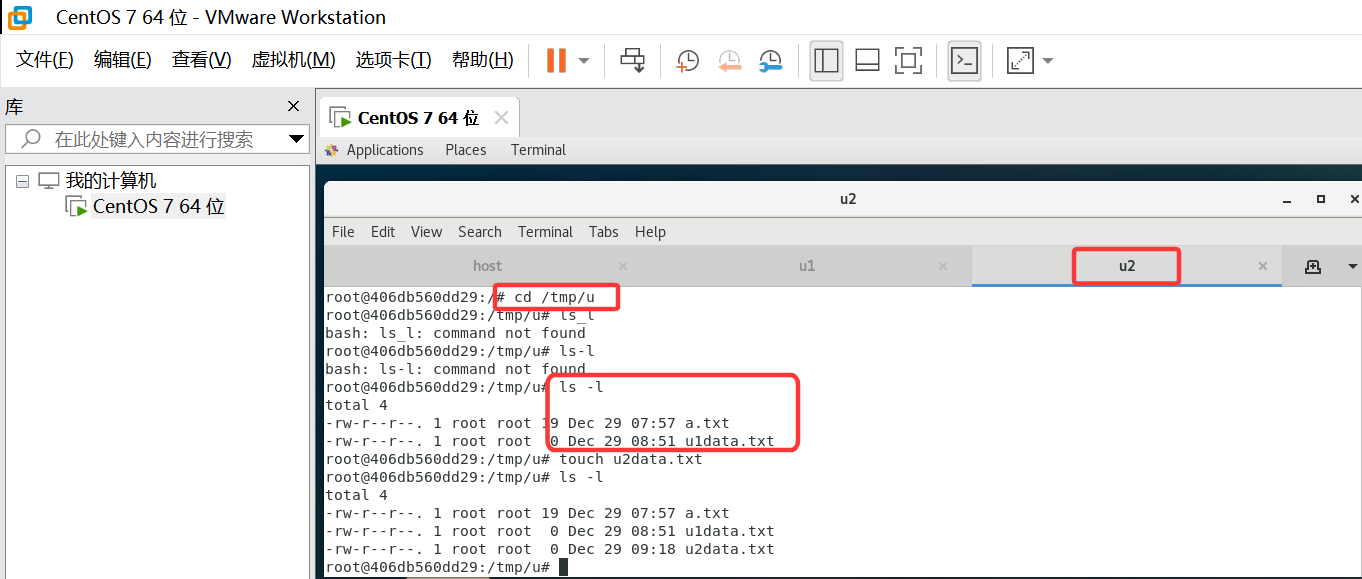Toggle the console view icon
Screen dimensions: 1362x579
pos(964,60)
